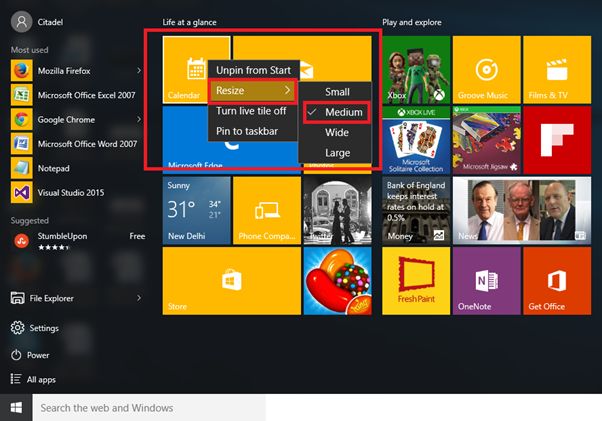Open the Money tile

[416, 211]
